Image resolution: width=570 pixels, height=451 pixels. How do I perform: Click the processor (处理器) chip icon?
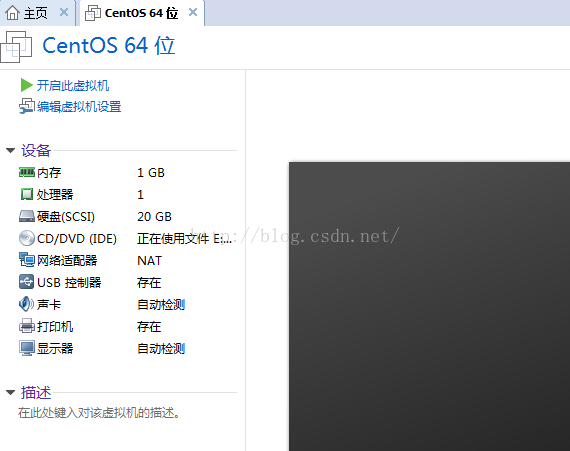coord(27,194)
